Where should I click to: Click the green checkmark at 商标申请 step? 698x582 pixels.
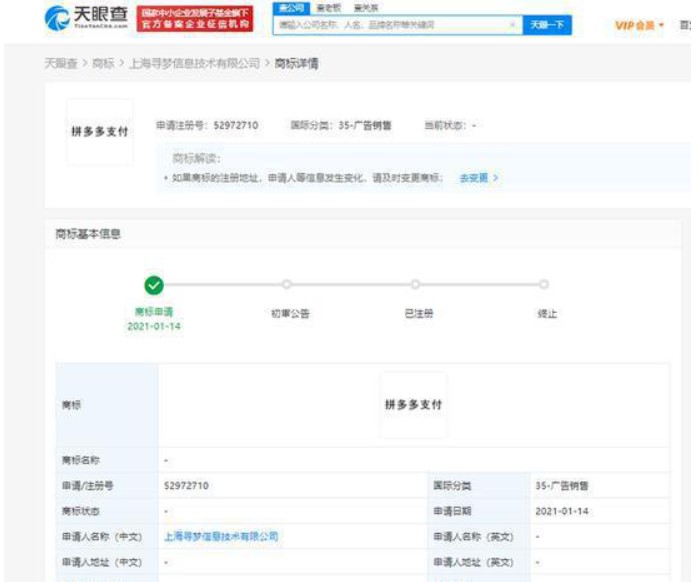(x=153, y=285)
